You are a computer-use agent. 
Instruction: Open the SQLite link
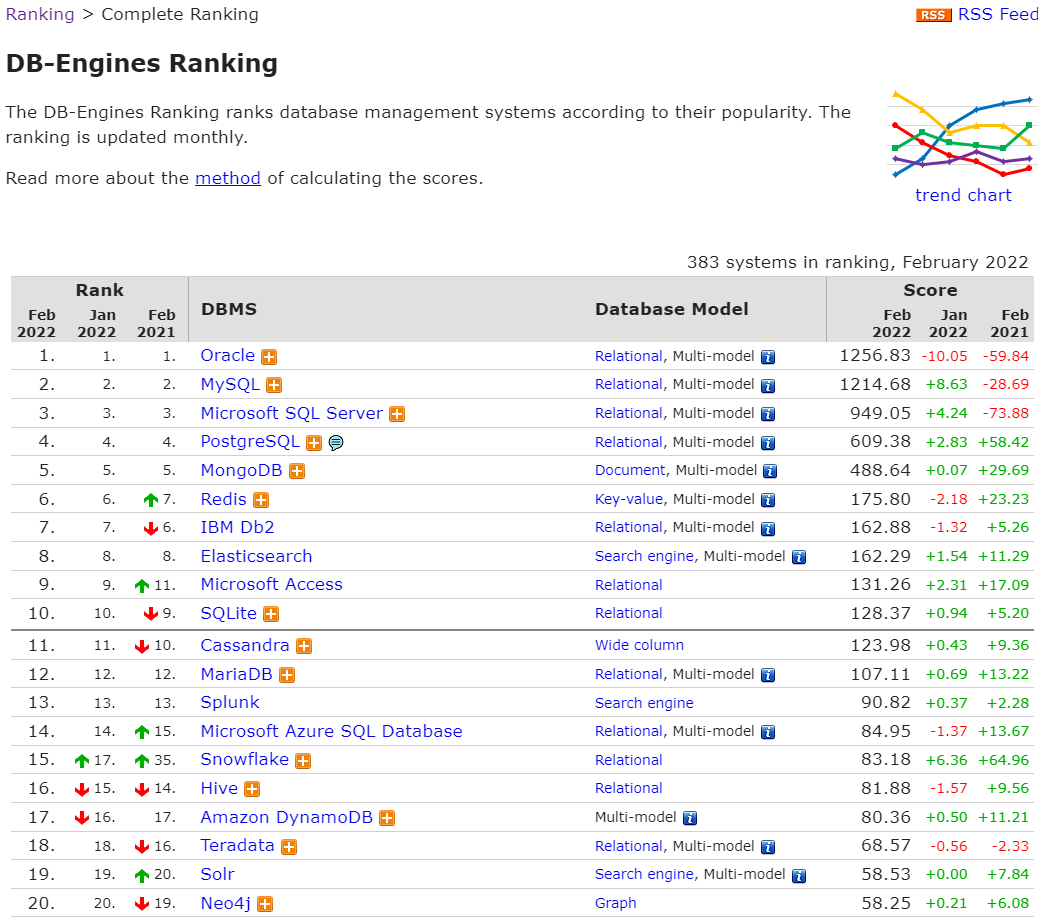[229, 613]
